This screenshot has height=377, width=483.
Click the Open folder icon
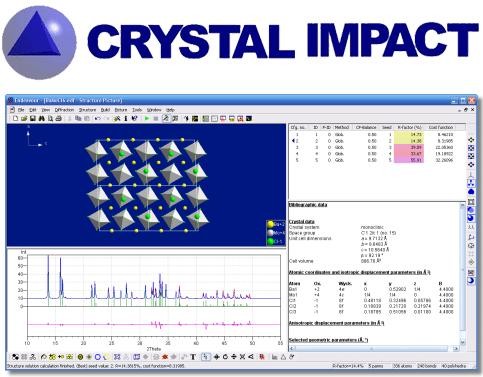tap(24, 118)
